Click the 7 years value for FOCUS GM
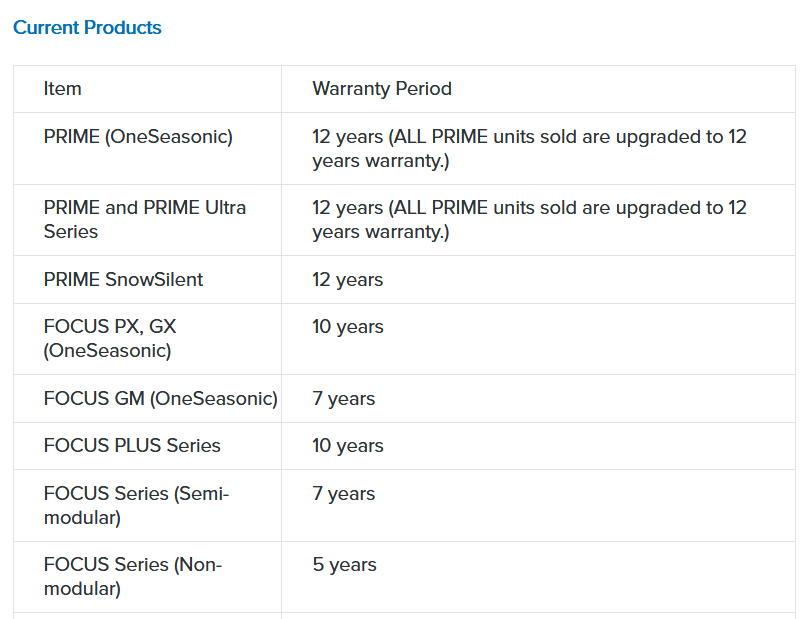 [x=343, y=399]
